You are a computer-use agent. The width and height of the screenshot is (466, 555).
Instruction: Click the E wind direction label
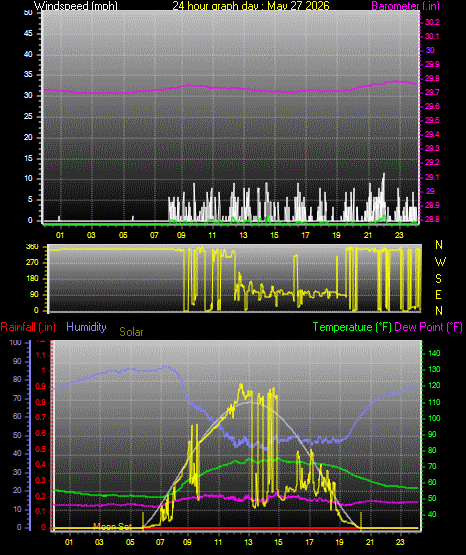click(438, 294)
